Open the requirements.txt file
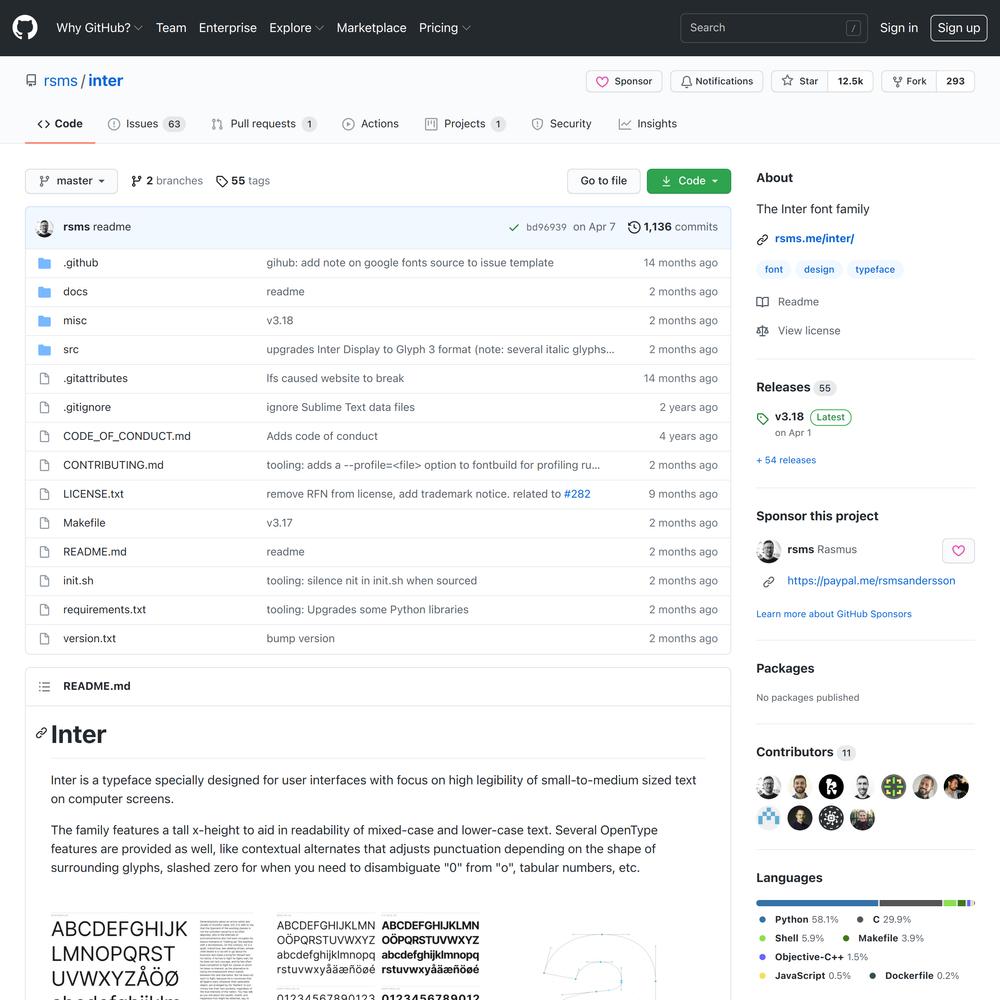The height and width of the screenshot is (1000, 1000). coord(105,610)
